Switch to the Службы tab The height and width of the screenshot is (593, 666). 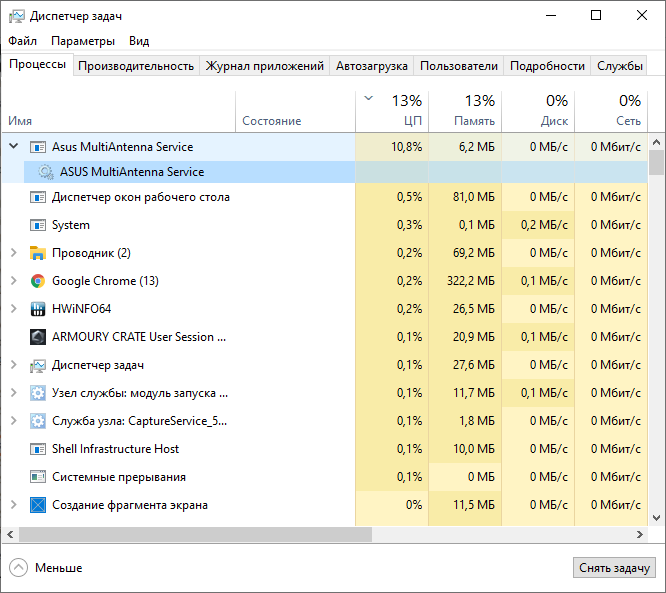coord(619,66)
